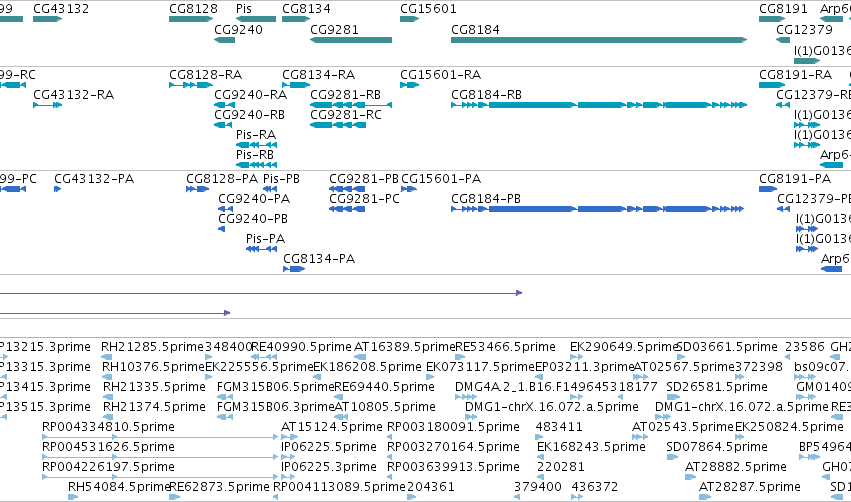Select EST RE53466.5prime

pos(460,357)
